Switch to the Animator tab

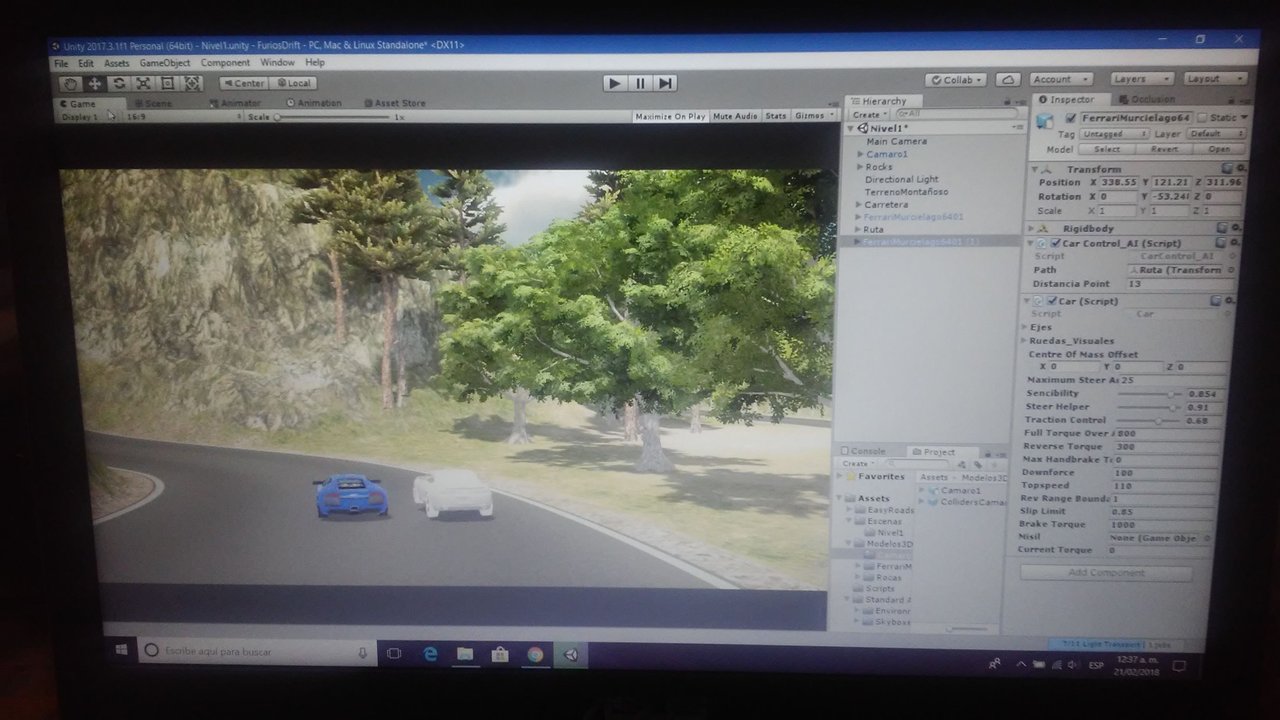click(236, 102)
